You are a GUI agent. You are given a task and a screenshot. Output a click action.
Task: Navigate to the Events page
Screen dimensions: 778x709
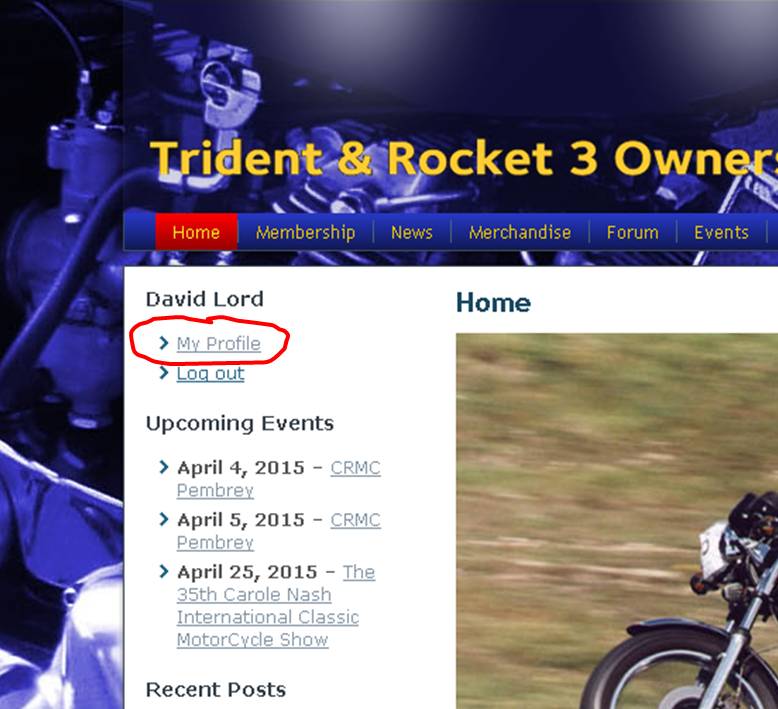(x=721, y=232)
